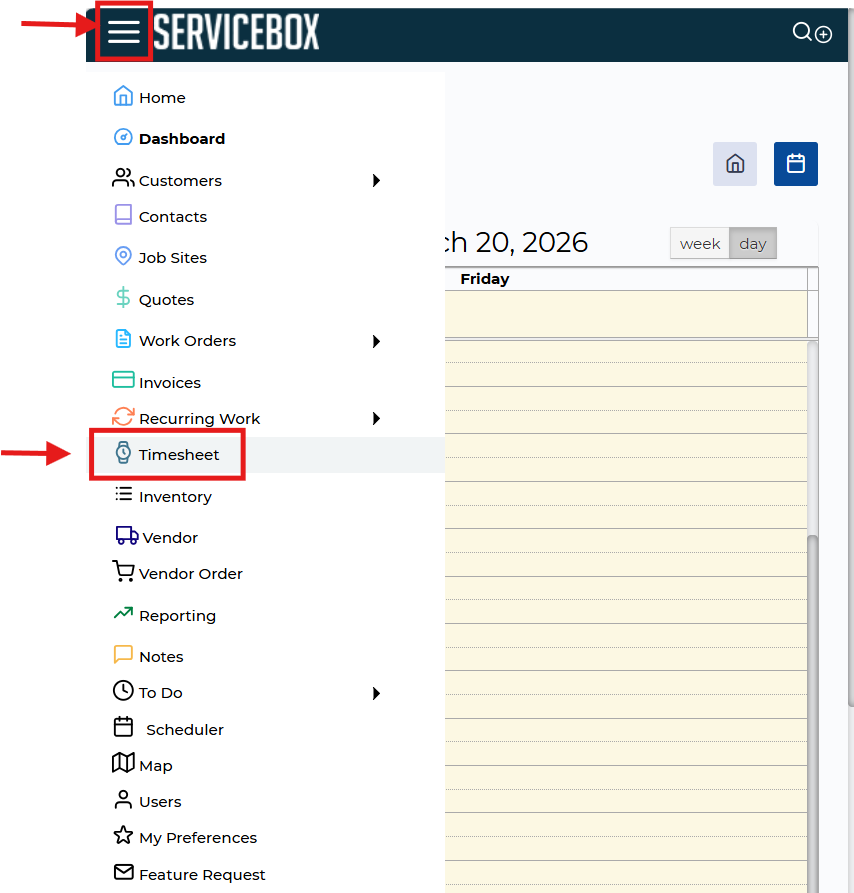
Task: Select the day view toggle
Action: [x=753, y=244]
